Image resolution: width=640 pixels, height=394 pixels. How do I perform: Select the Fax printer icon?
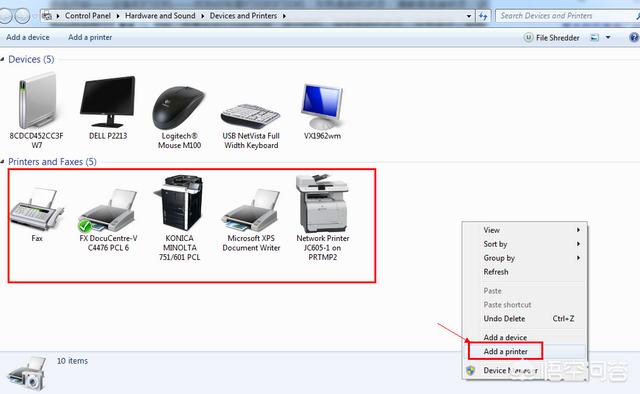(x=37, y=209)
